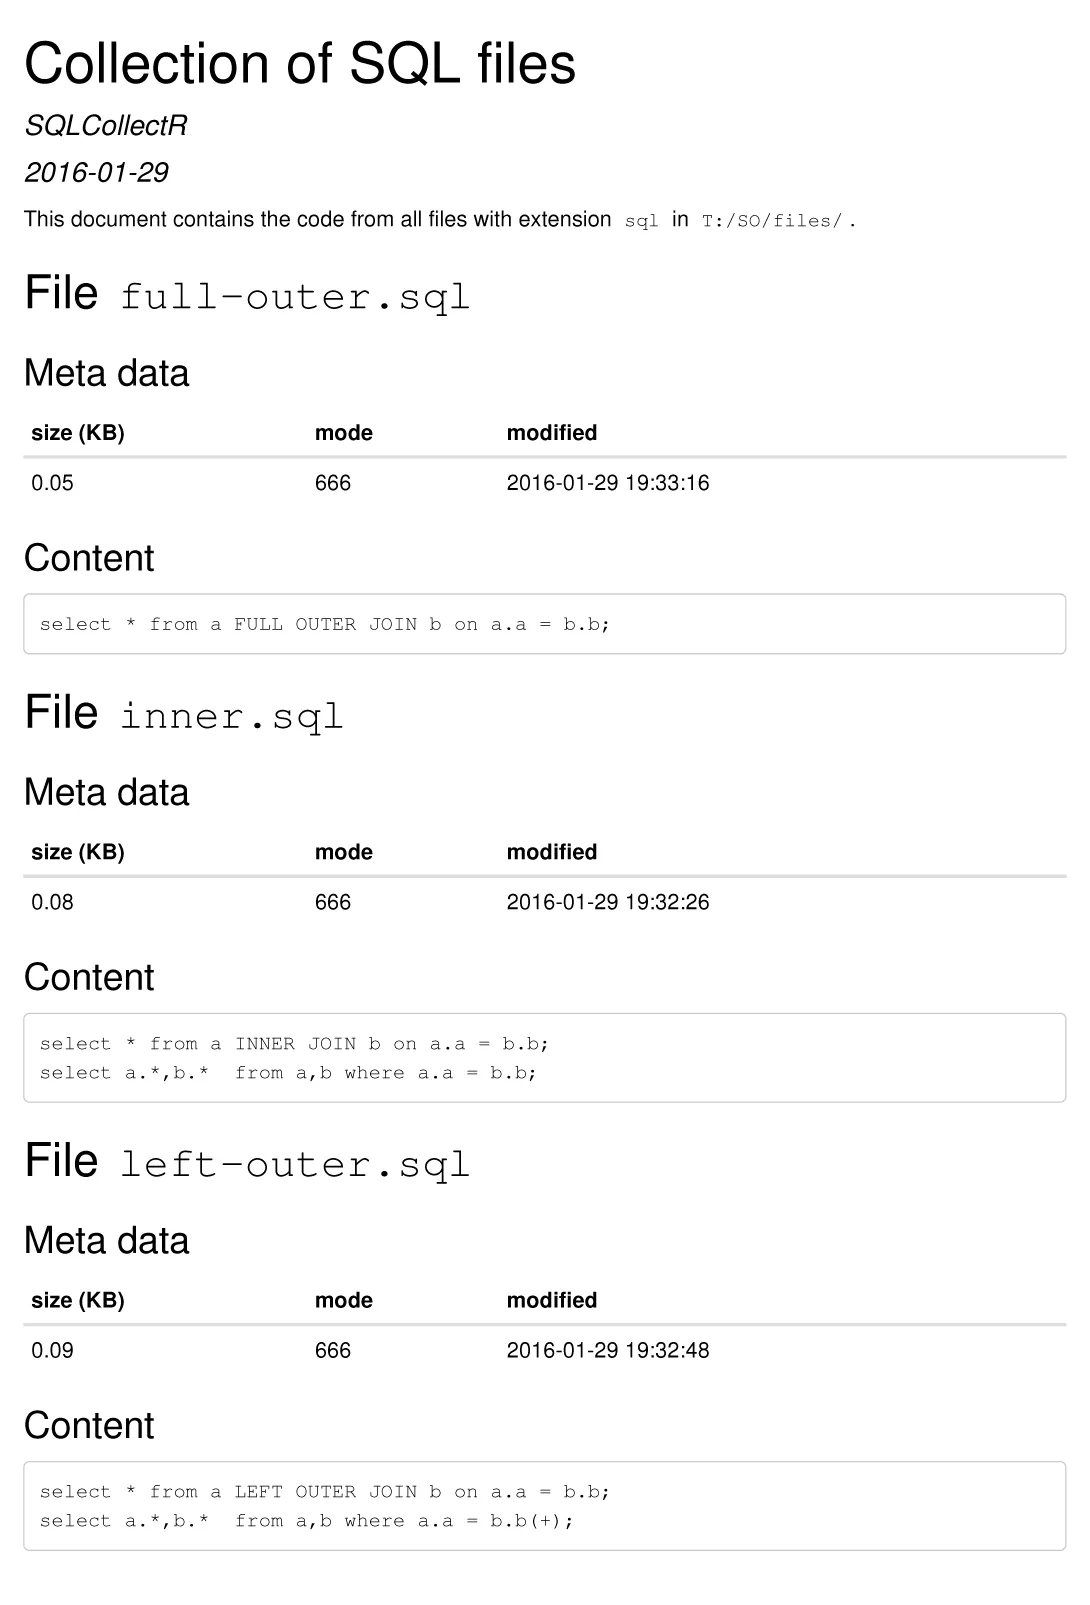Click the 'modified' column header under left-outer.sql
This screenshot has width=1090, height=1605.
pyautogui.click(x=552, y=1300)
